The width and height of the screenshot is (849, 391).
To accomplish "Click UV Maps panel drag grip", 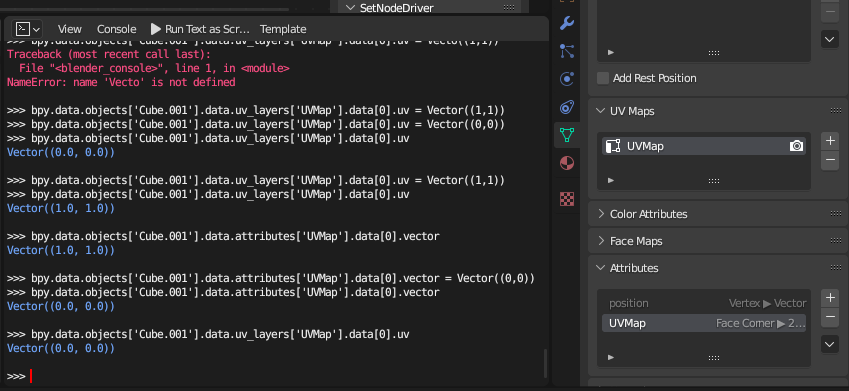I will (835, 111).
